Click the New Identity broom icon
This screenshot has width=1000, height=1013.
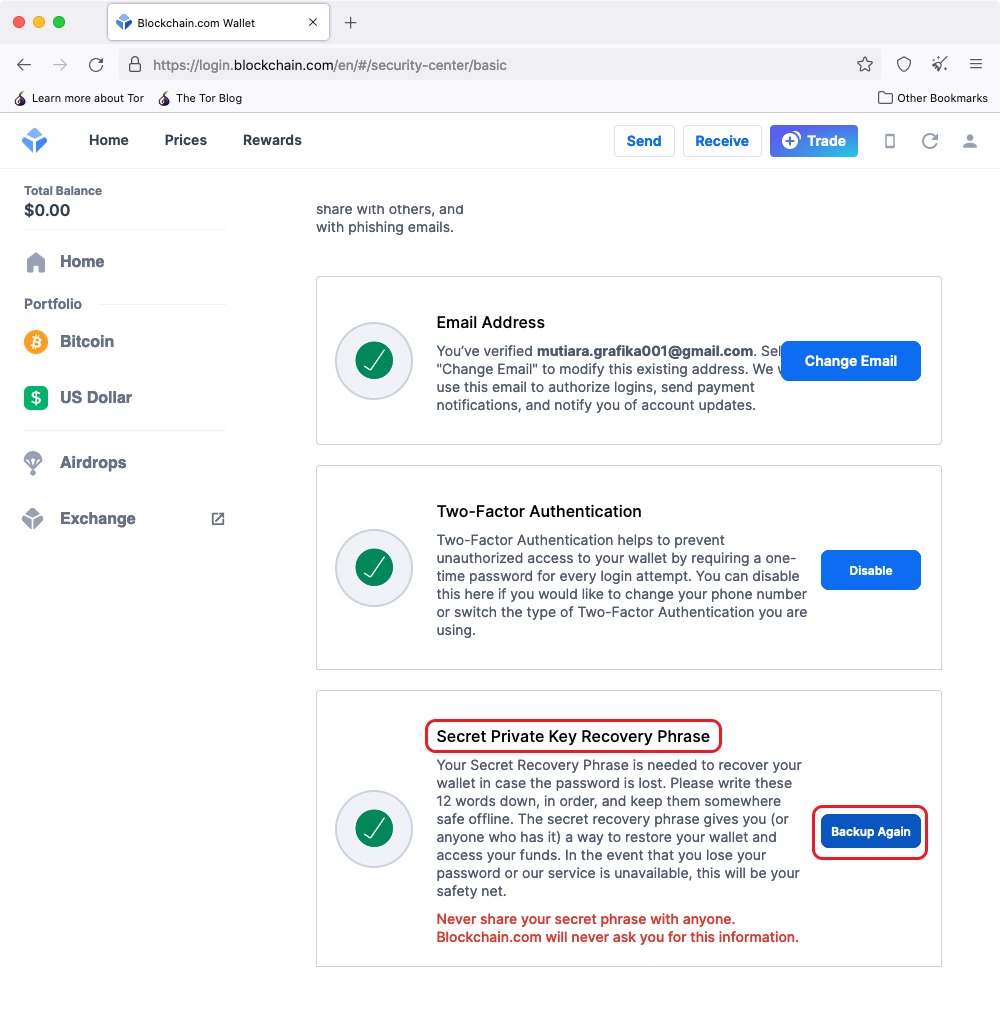(x=939, y=64)
